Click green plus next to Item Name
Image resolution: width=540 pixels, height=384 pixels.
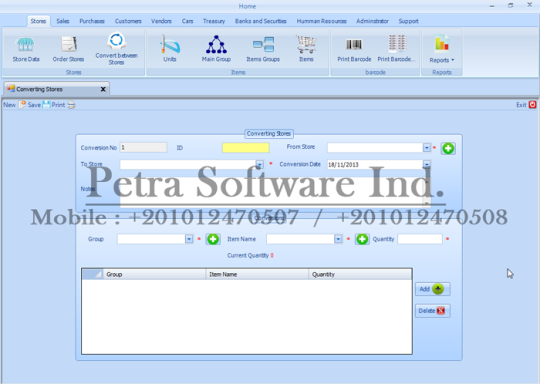point(362,239)
